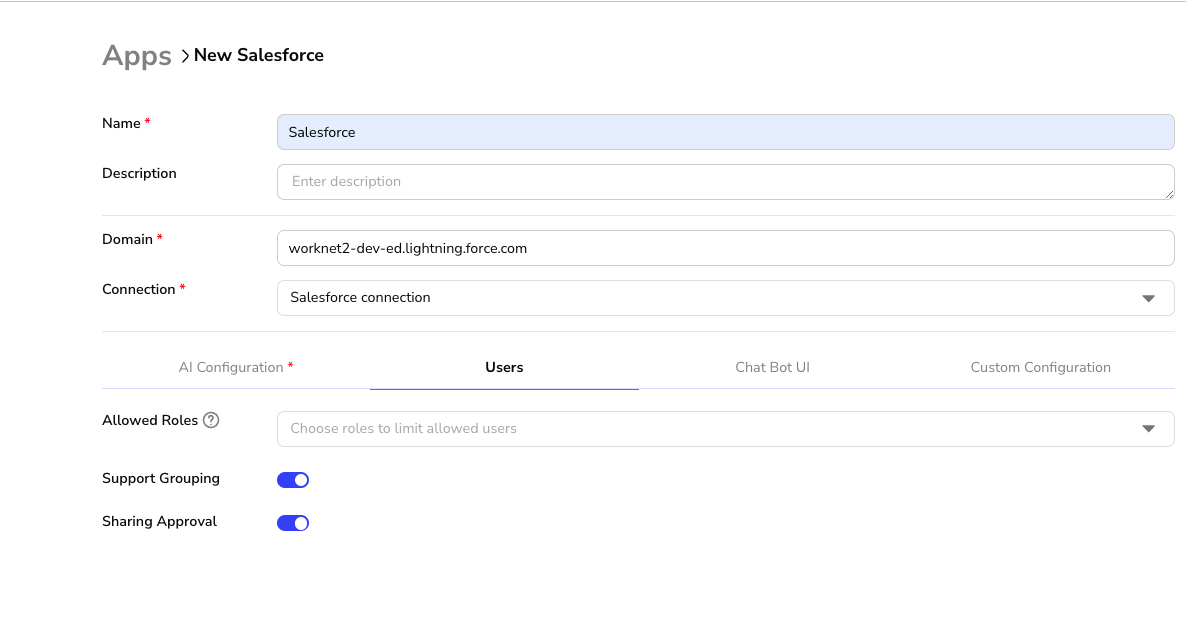Click the Allowed Roles label
1186x635 pixels.
tap(150, 420)
